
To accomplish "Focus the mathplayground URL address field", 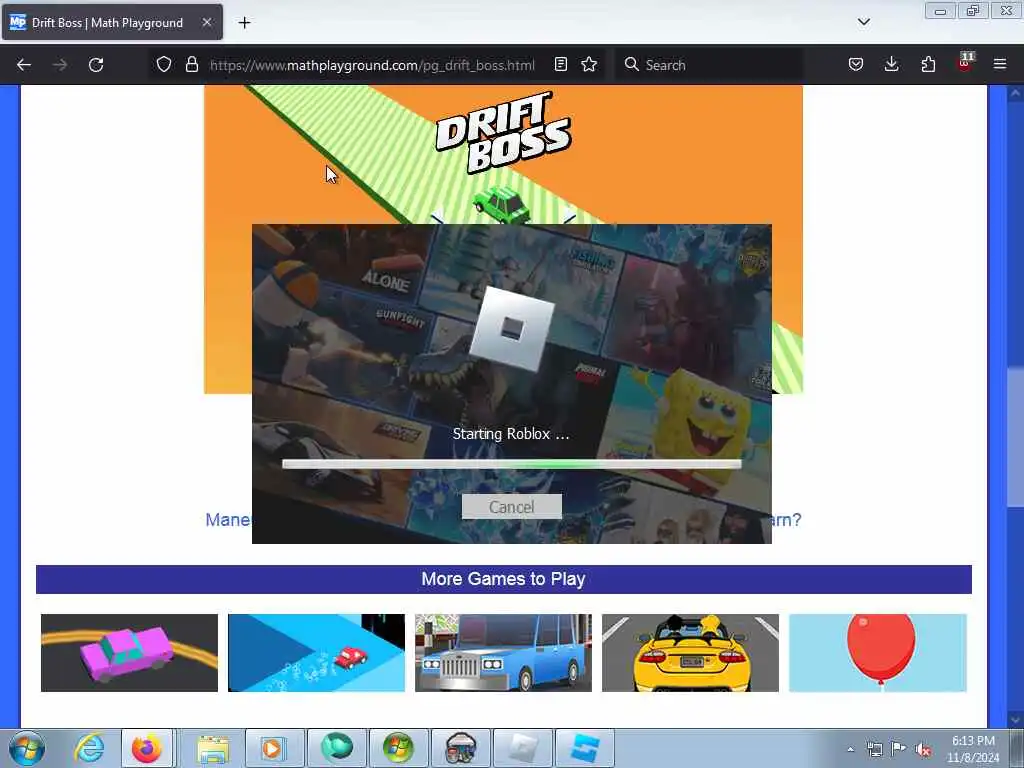I will tap(372, 65).
